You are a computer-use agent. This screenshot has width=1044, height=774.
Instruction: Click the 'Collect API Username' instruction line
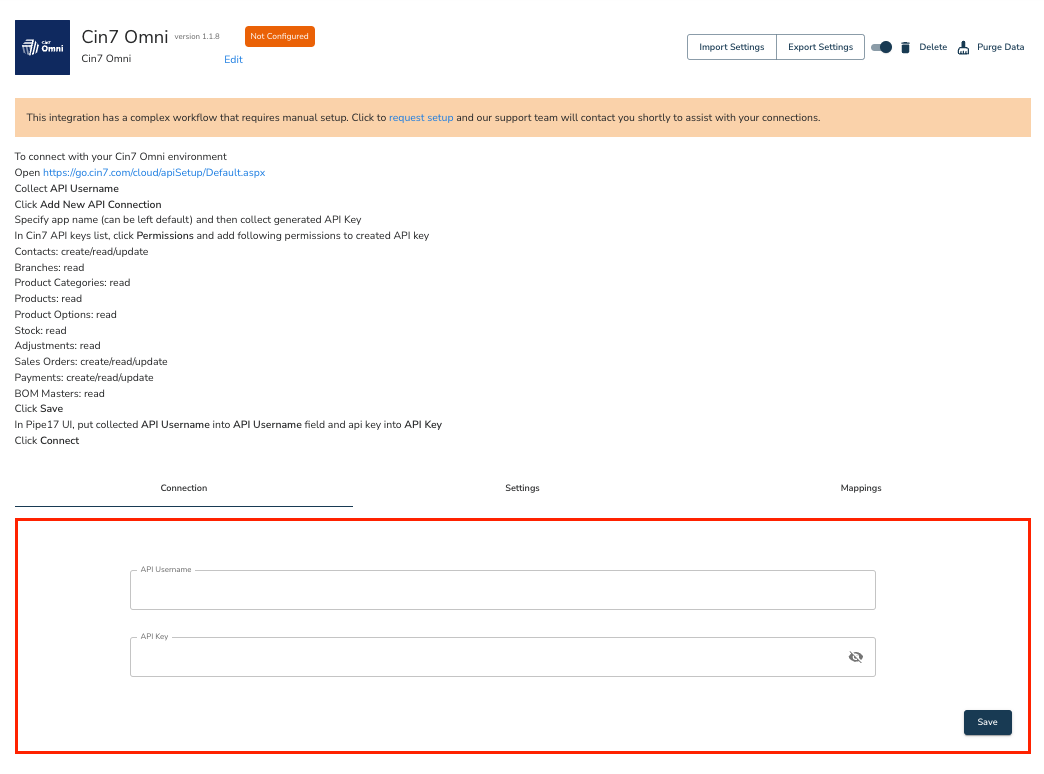click(x=67, y=189)
